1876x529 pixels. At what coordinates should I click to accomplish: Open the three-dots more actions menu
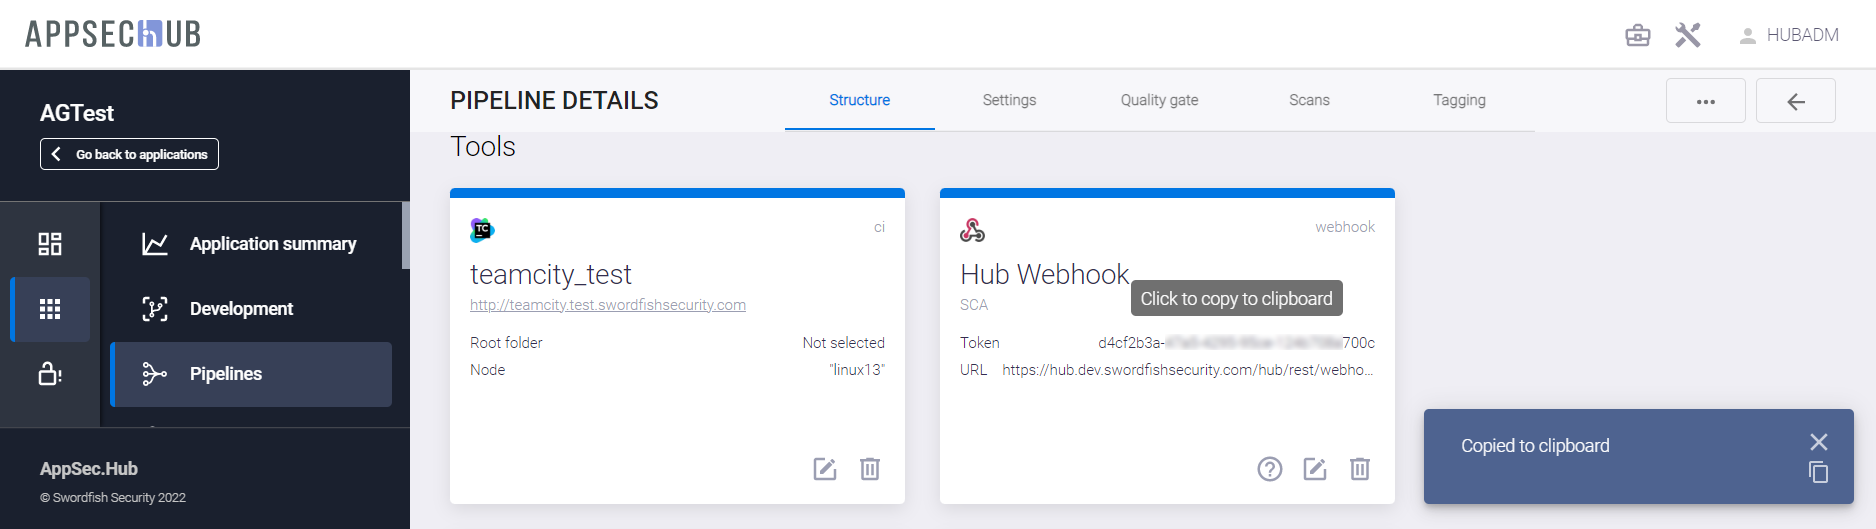(x=1706, y=101)
